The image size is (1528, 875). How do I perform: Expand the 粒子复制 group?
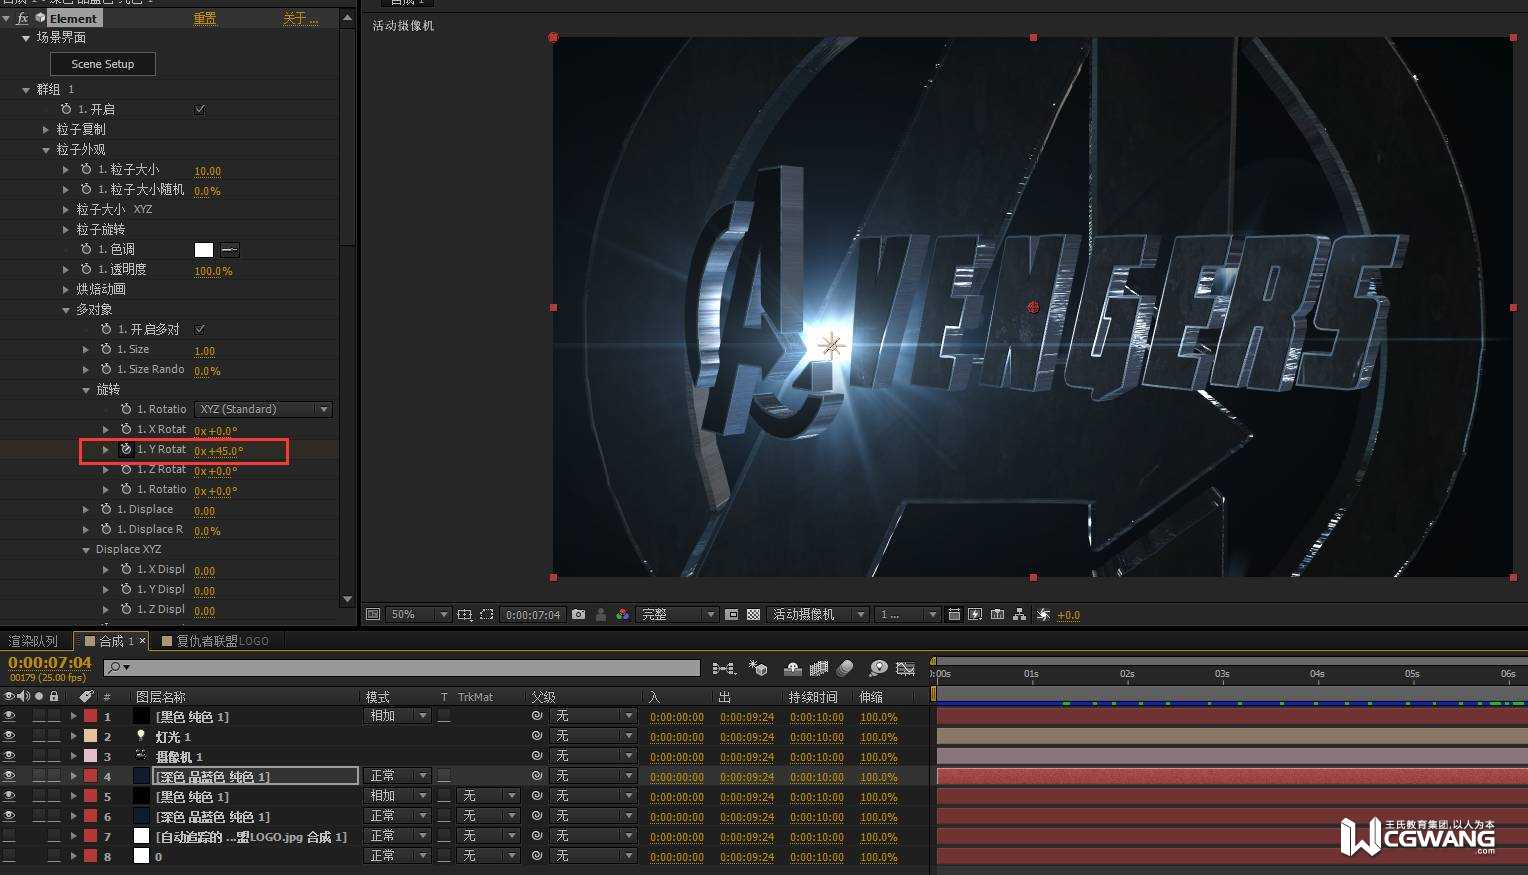46,129
